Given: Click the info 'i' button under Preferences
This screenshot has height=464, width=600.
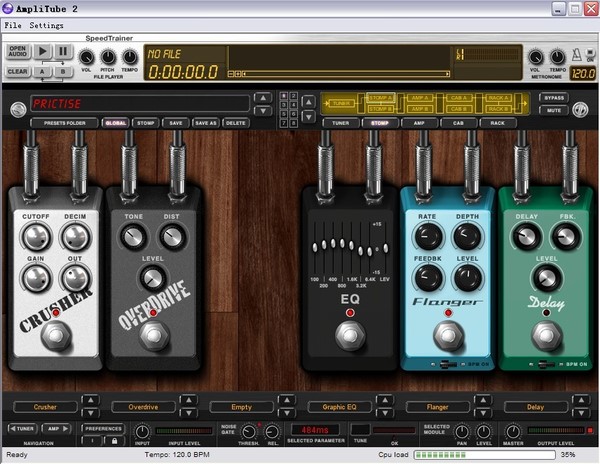Looking at the screenshot, I should 92,441.
